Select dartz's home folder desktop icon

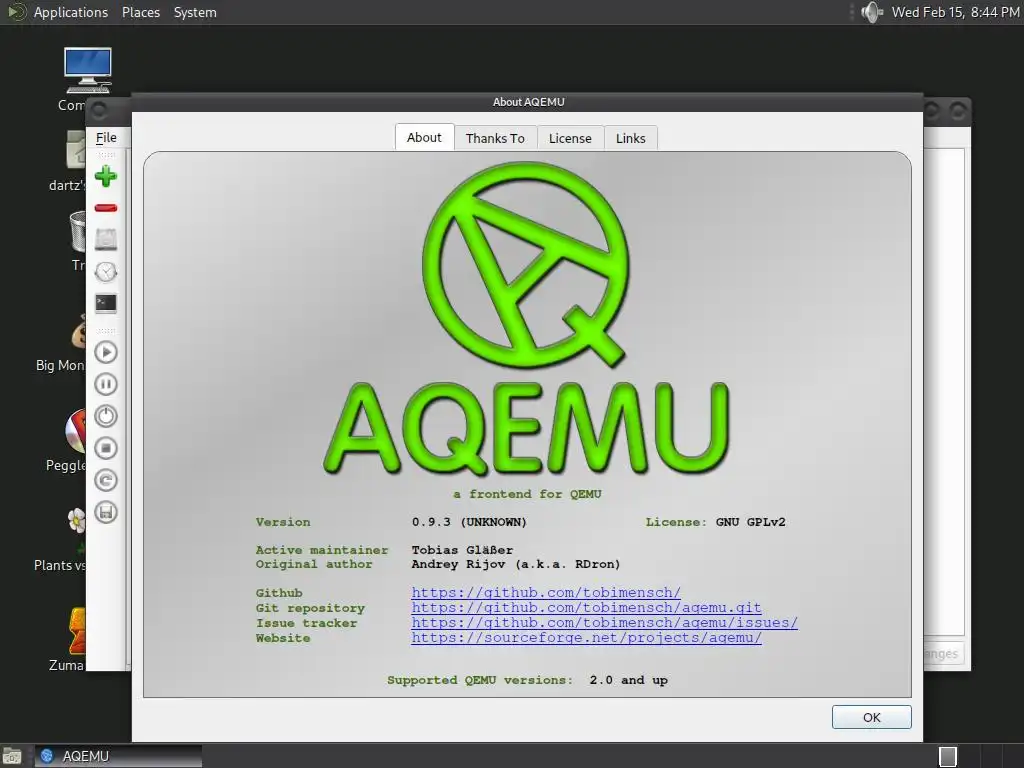pyautogui.click(x=76, y=150)
